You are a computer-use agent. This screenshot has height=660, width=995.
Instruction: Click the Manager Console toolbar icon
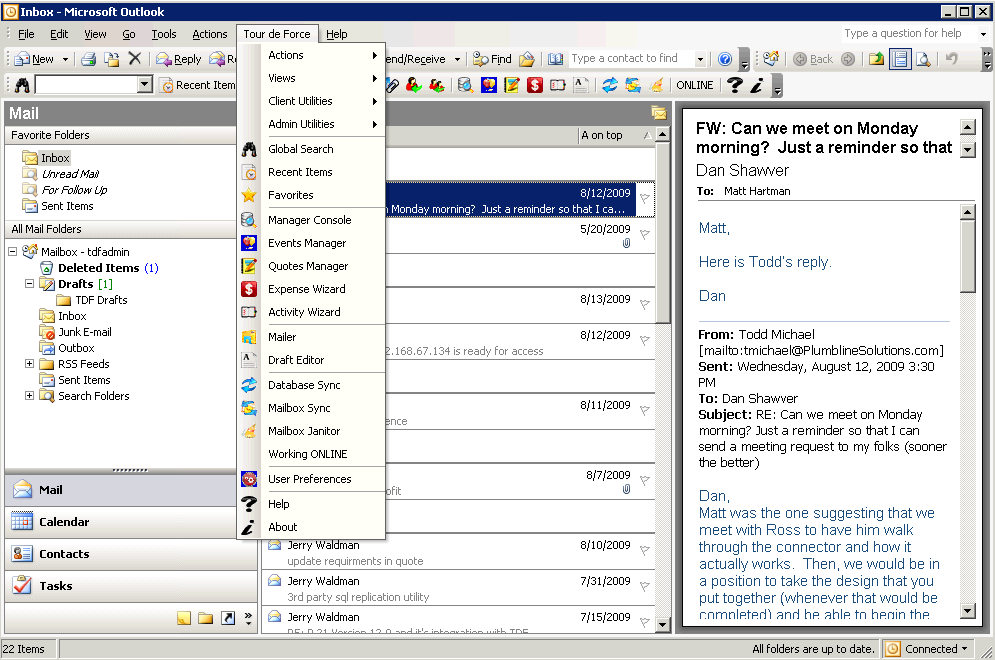tap(465, 85)
